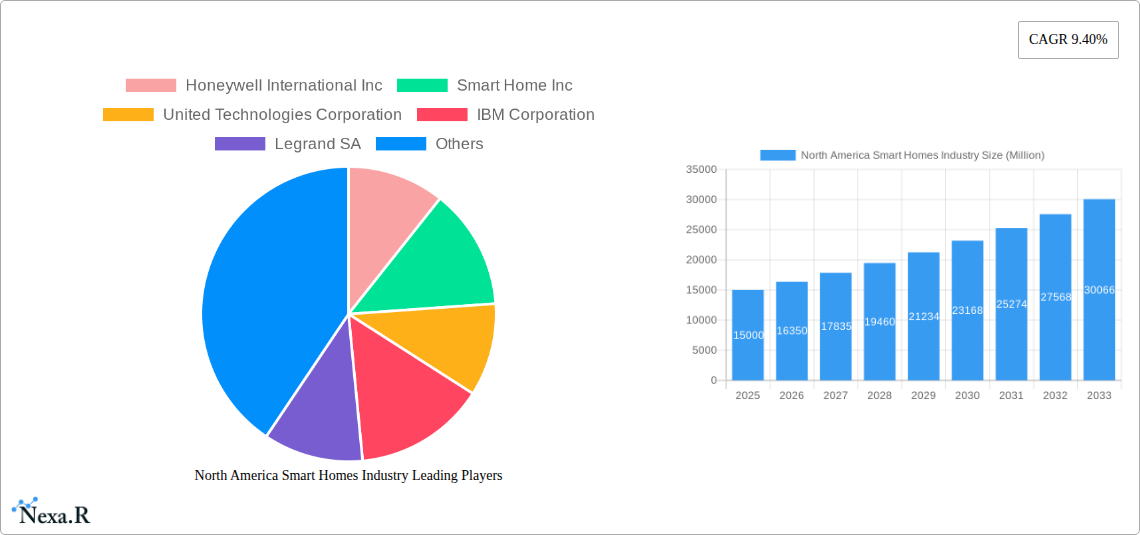
Task: Click North America Smart Homes Industry Size label
Action: pyautogui.click(x=923, y=155)
